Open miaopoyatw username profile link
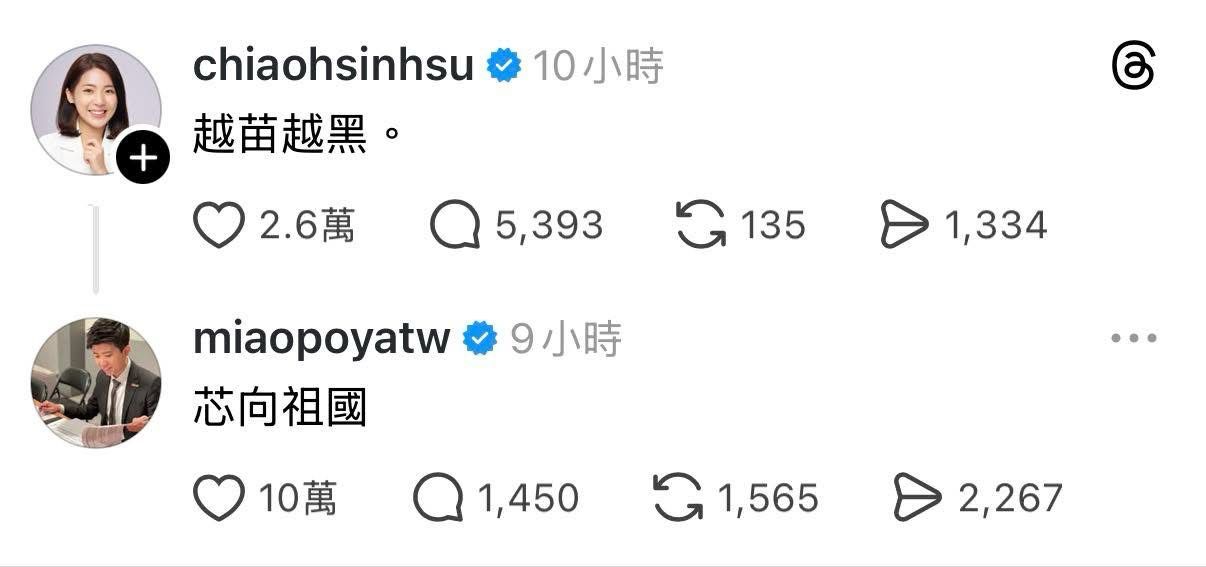Image resolution: width=1206 pixels, height=567 pixels. pyautogui.click(x=321, y=339)
